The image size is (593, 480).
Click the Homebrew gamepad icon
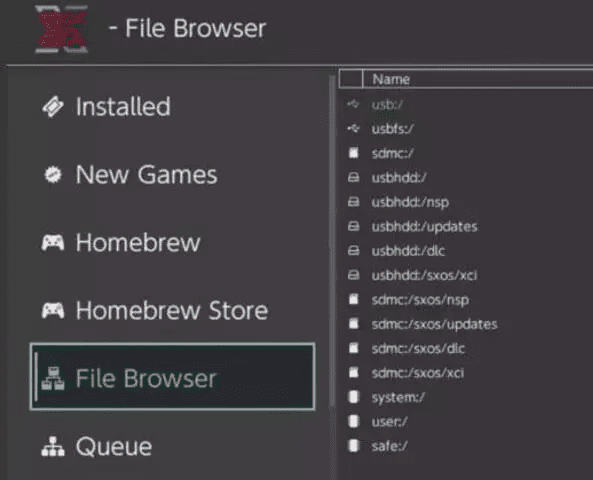pos(53,242)
